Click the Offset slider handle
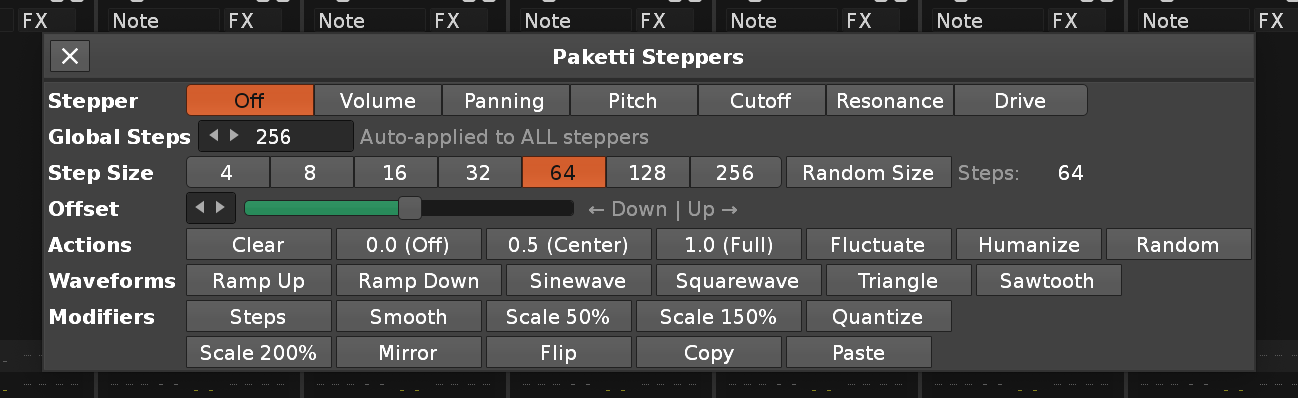The height and width of the screenshot is (398, 1298). point(410,208)
